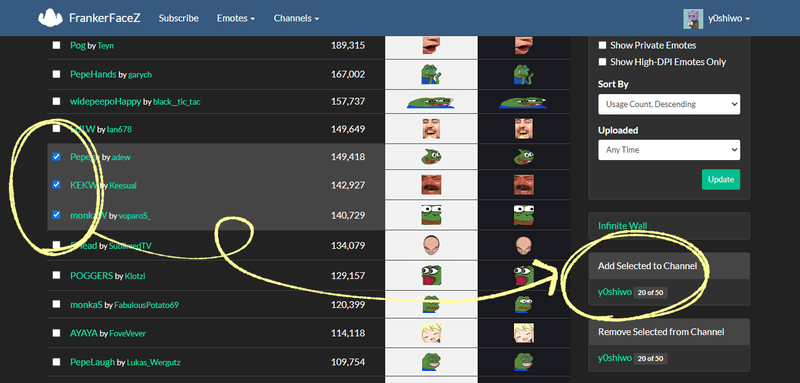Viewport: 800px width, 383px height.
Task: Click the usage count 109,754
Action: pyautogui.click(x=348, y=362)
